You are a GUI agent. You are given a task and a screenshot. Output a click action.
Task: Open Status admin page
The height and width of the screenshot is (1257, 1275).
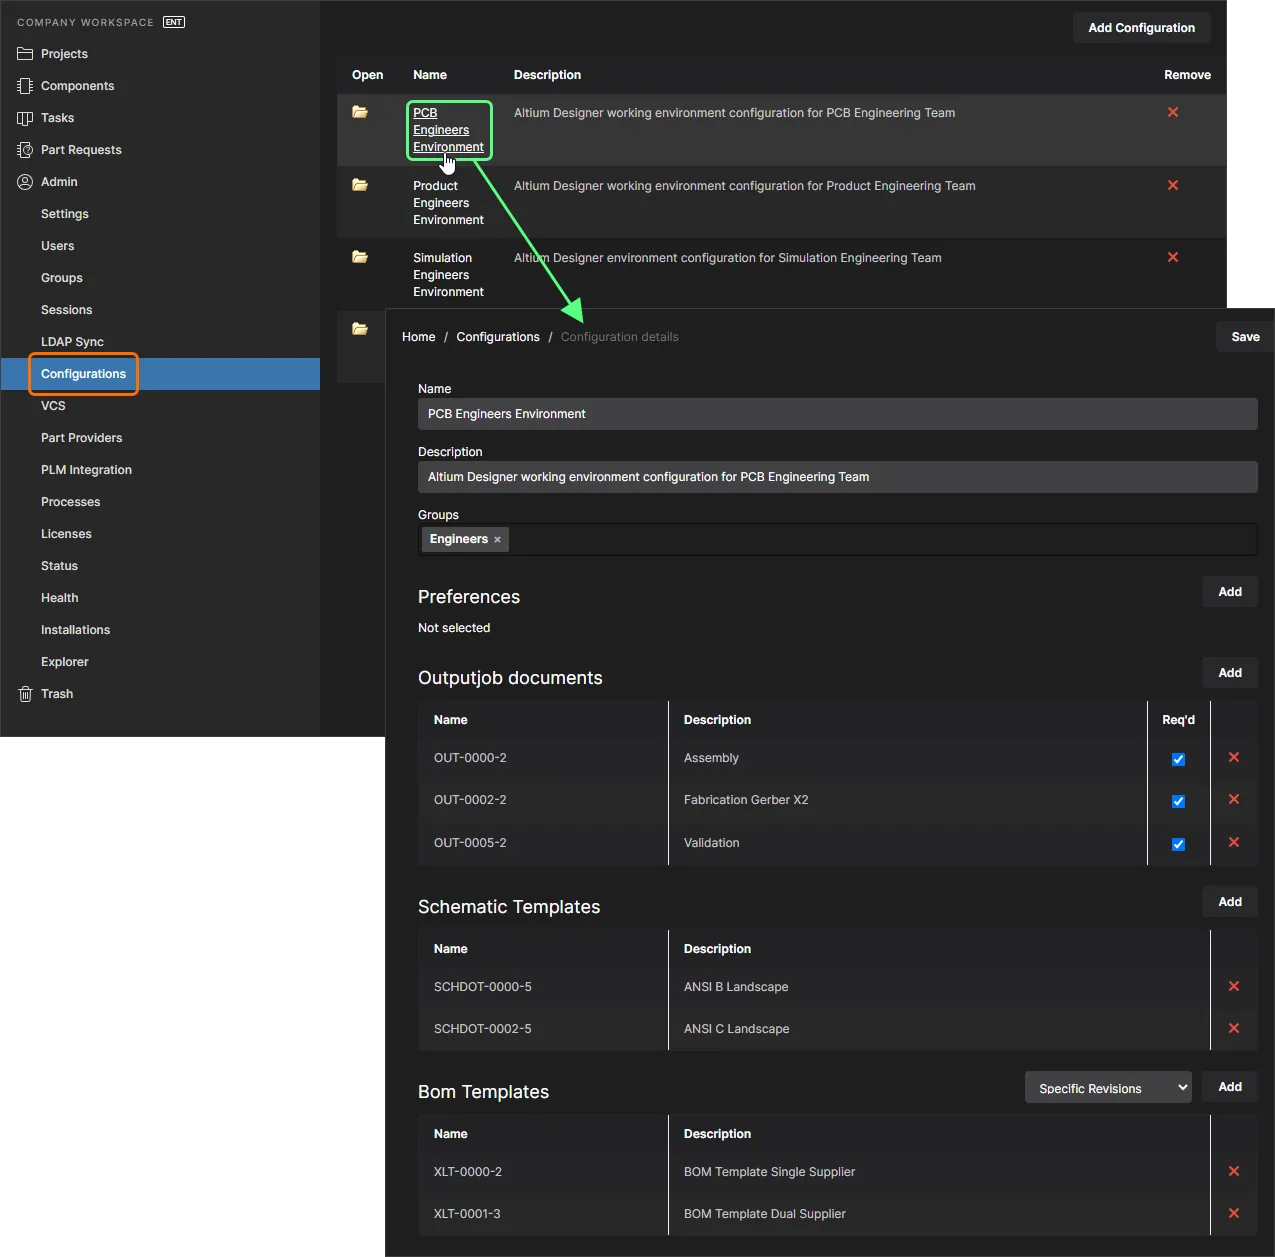tap(59, 566)
